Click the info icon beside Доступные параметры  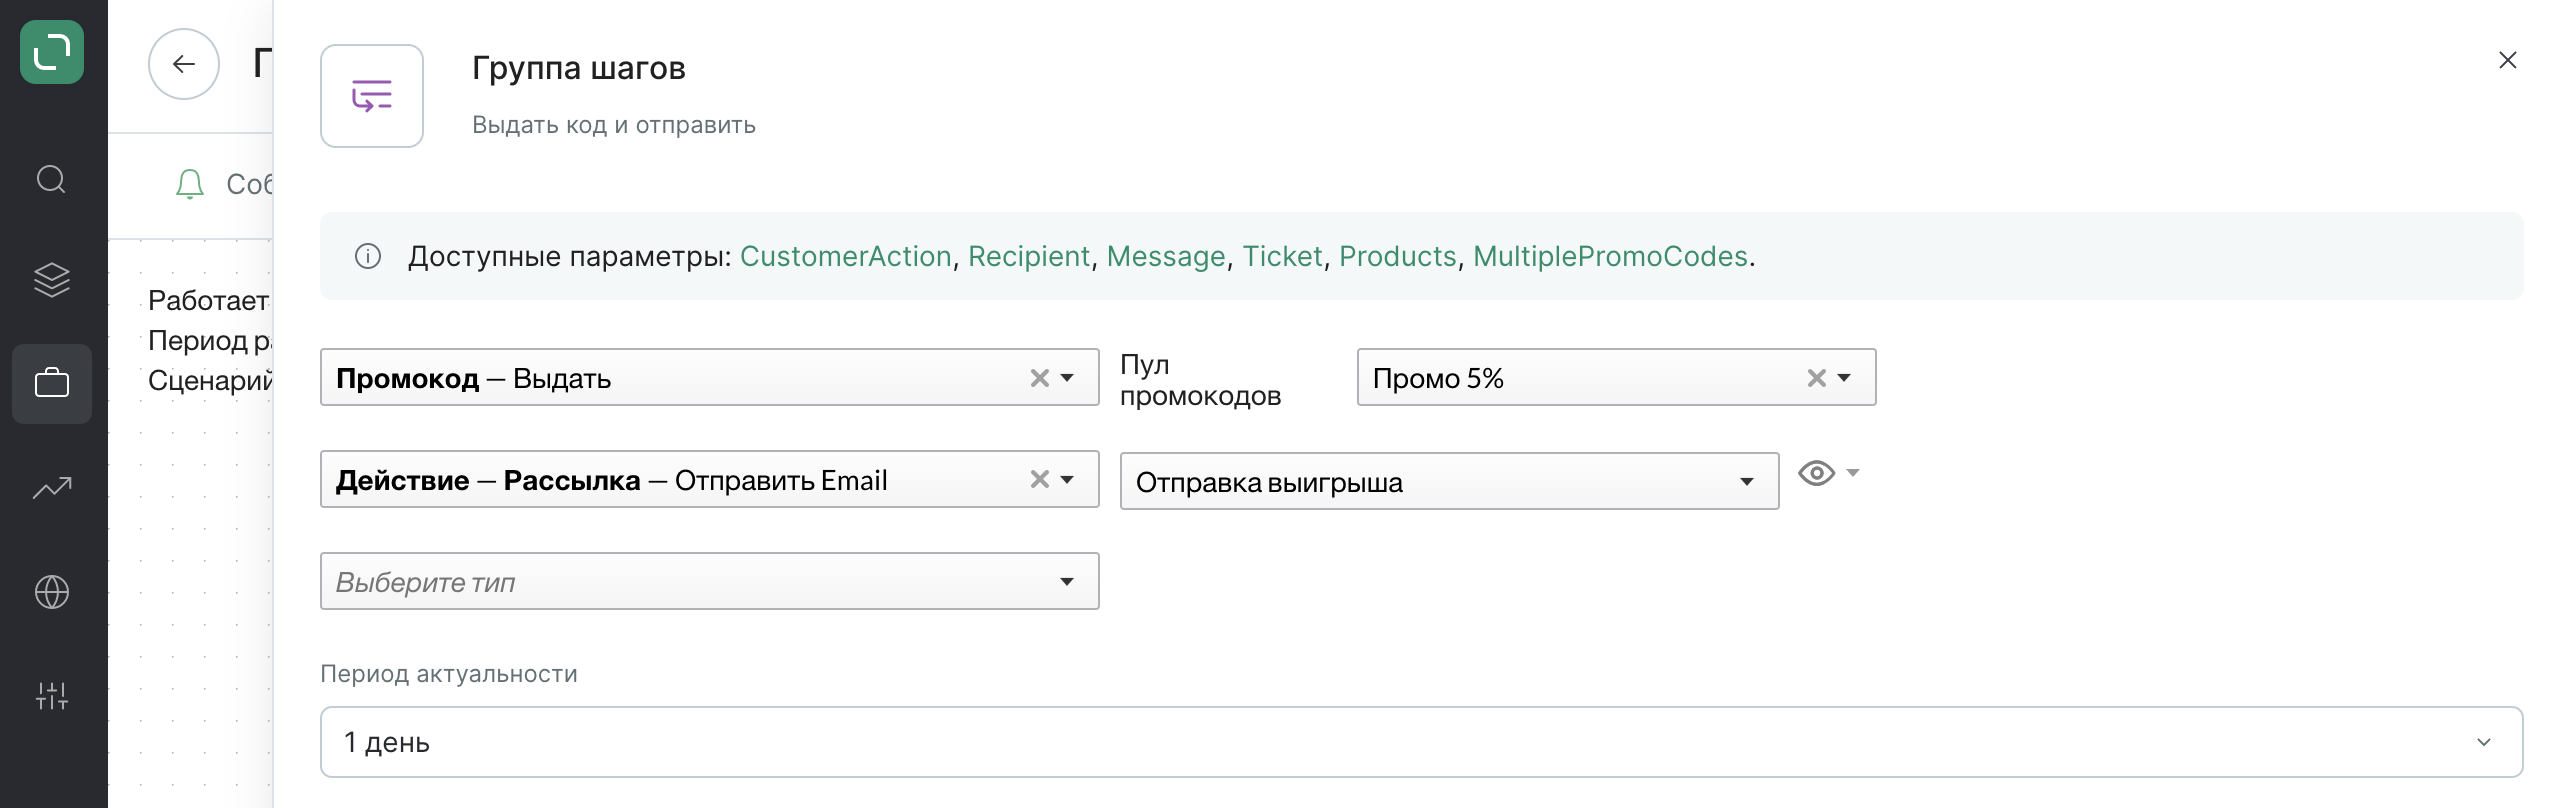pyautogui.click(x=368, y=257)
